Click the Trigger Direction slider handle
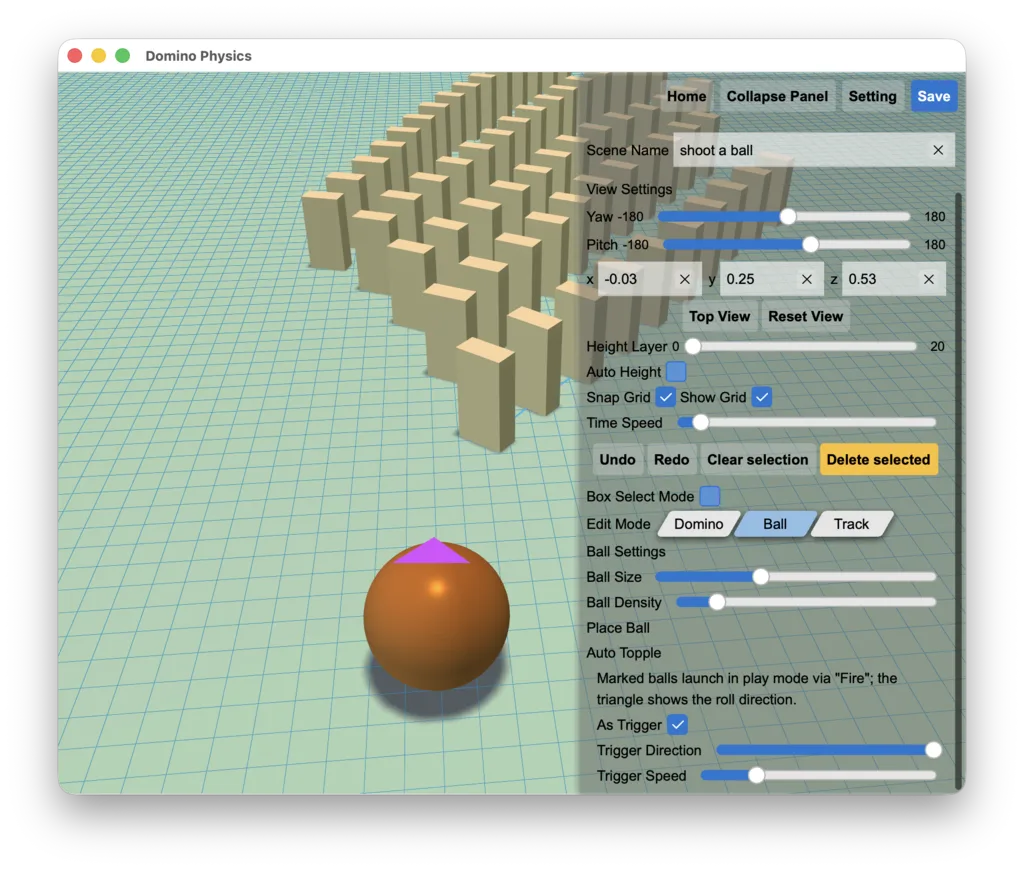The image size is (1024, 871). 933,750
